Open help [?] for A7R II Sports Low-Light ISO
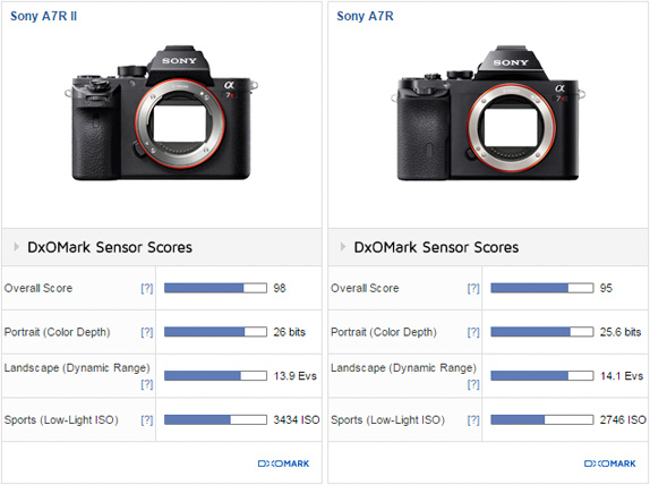The image size is (650, 485). 147,420
